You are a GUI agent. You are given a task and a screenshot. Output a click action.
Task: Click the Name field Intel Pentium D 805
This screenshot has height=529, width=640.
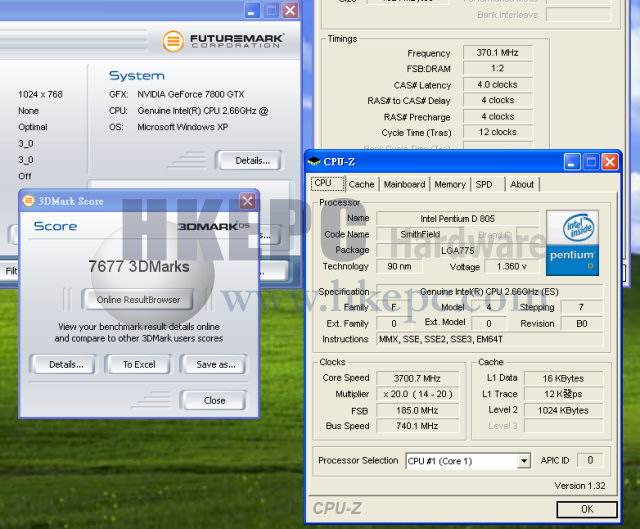coord(458,219)
